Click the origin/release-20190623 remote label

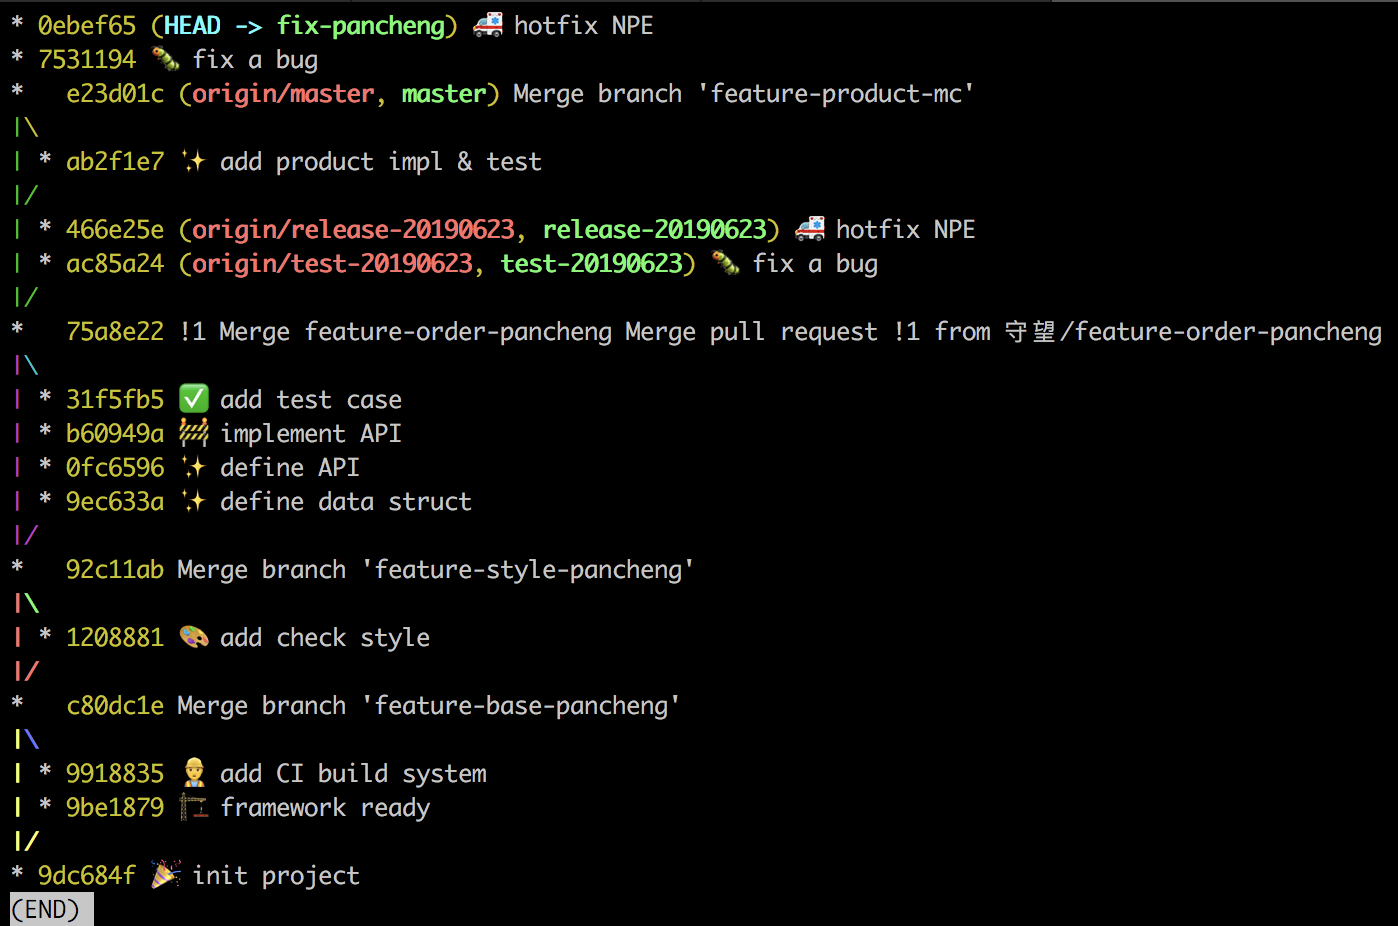(353, 229)
